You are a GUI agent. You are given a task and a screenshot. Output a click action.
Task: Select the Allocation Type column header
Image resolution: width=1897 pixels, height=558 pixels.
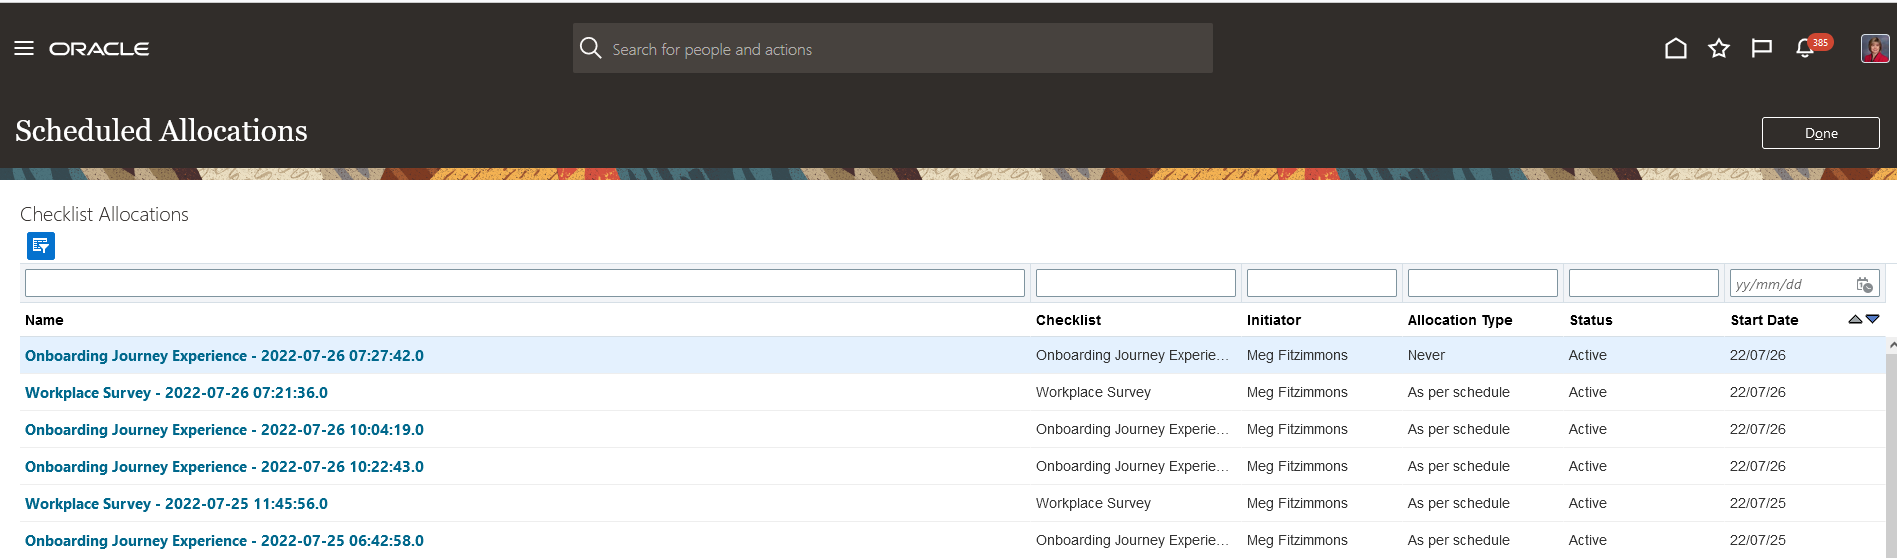[1459, 320]
